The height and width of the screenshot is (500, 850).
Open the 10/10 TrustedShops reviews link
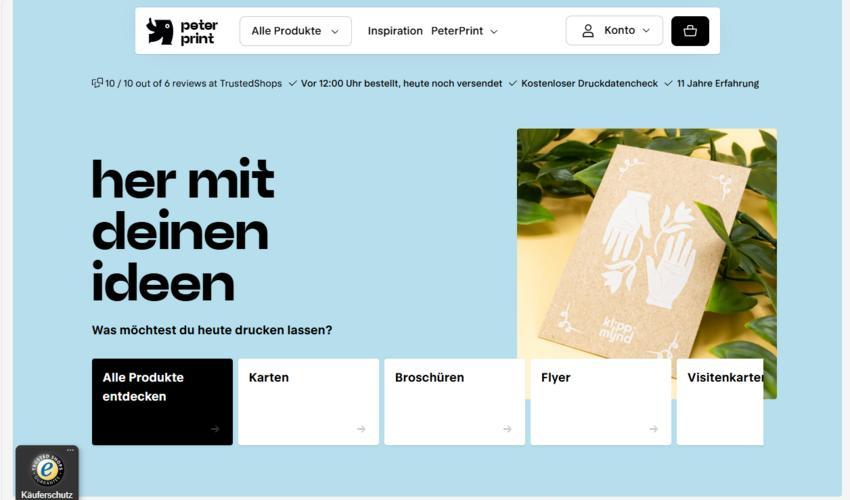[193, 84]
